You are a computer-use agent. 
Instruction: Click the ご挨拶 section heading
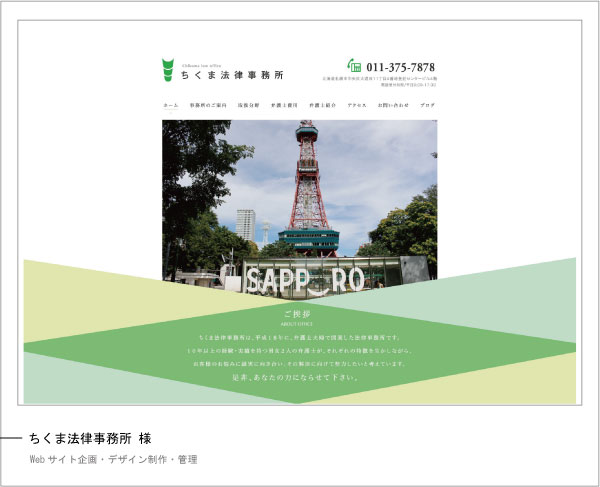298,313
